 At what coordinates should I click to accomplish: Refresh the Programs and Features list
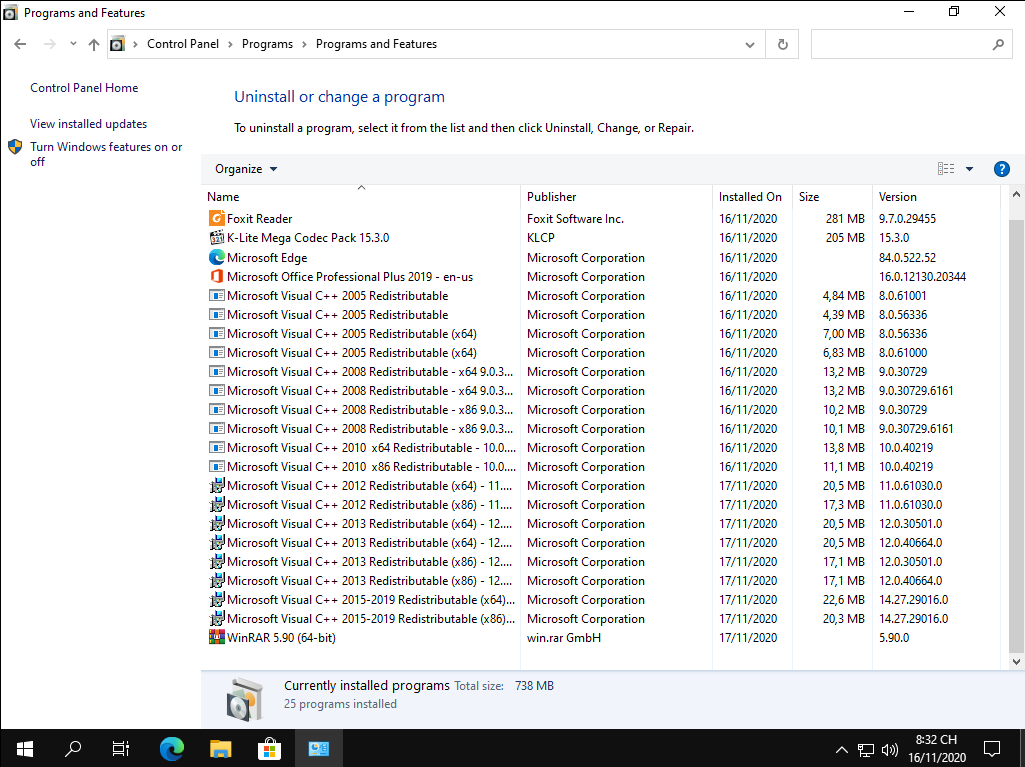[x=782, y=44]
